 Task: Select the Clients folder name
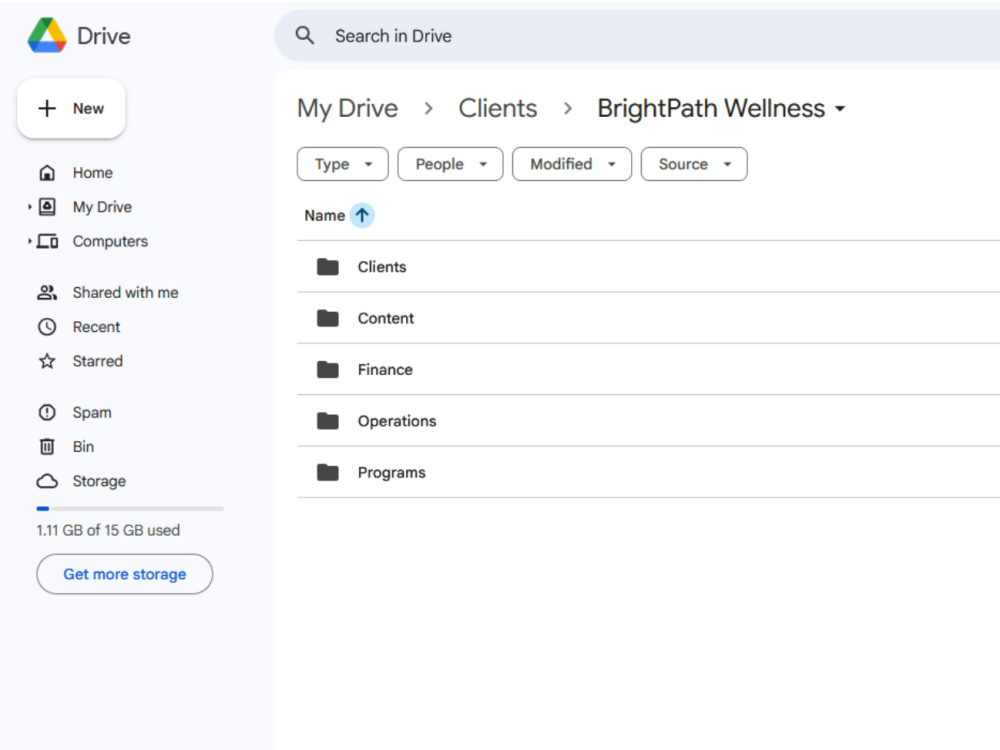coord(382,267)
